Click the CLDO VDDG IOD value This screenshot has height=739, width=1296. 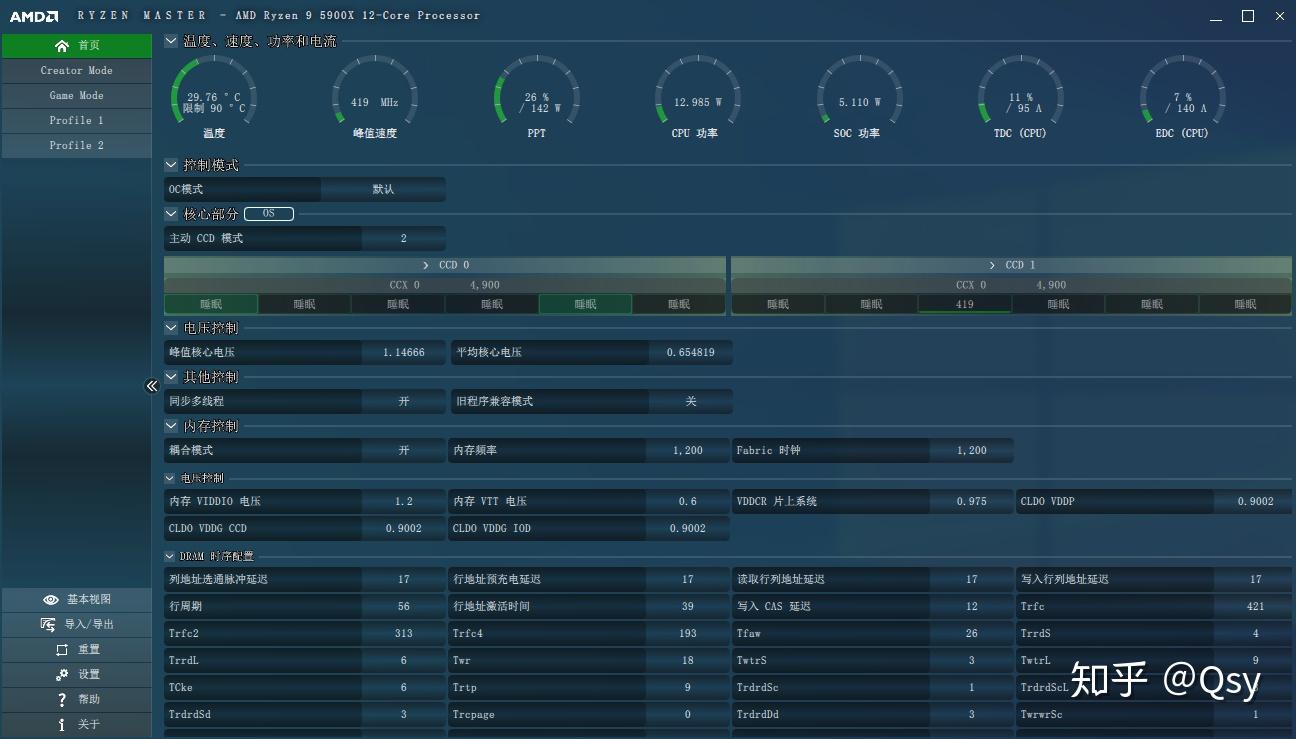point(688,529)
